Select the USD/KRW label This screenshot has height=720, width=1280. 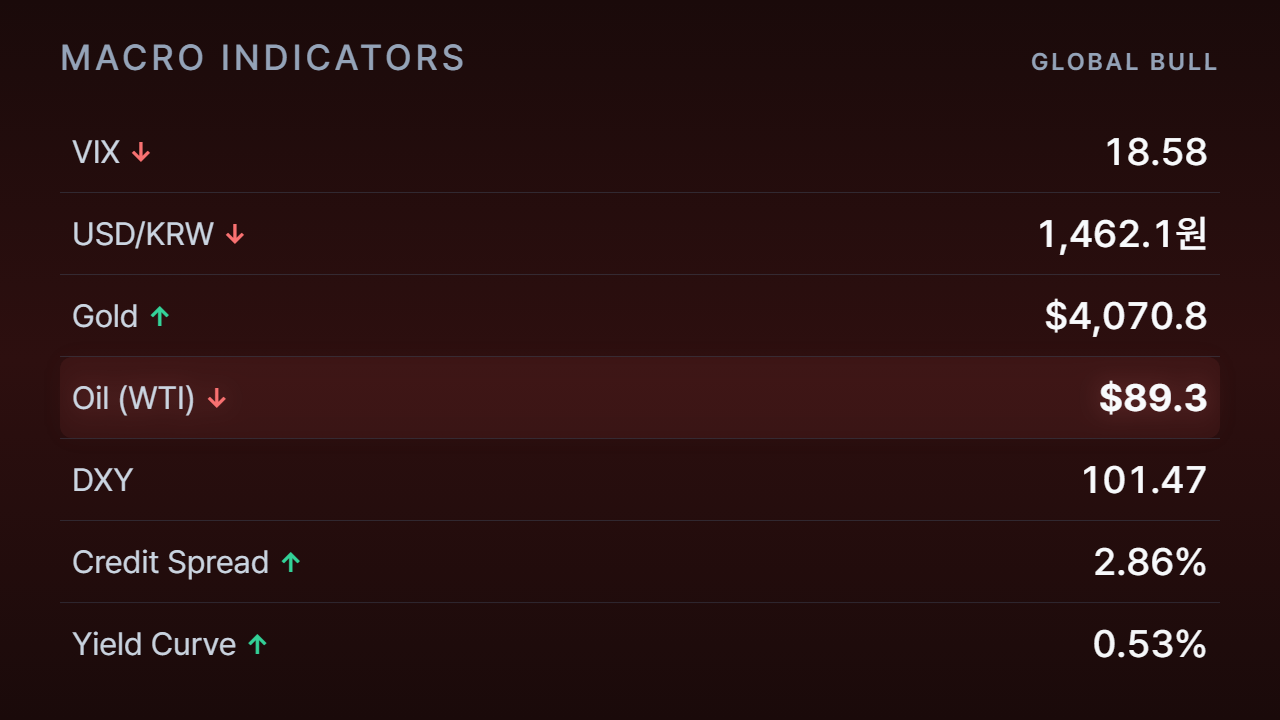pos(143,234)
